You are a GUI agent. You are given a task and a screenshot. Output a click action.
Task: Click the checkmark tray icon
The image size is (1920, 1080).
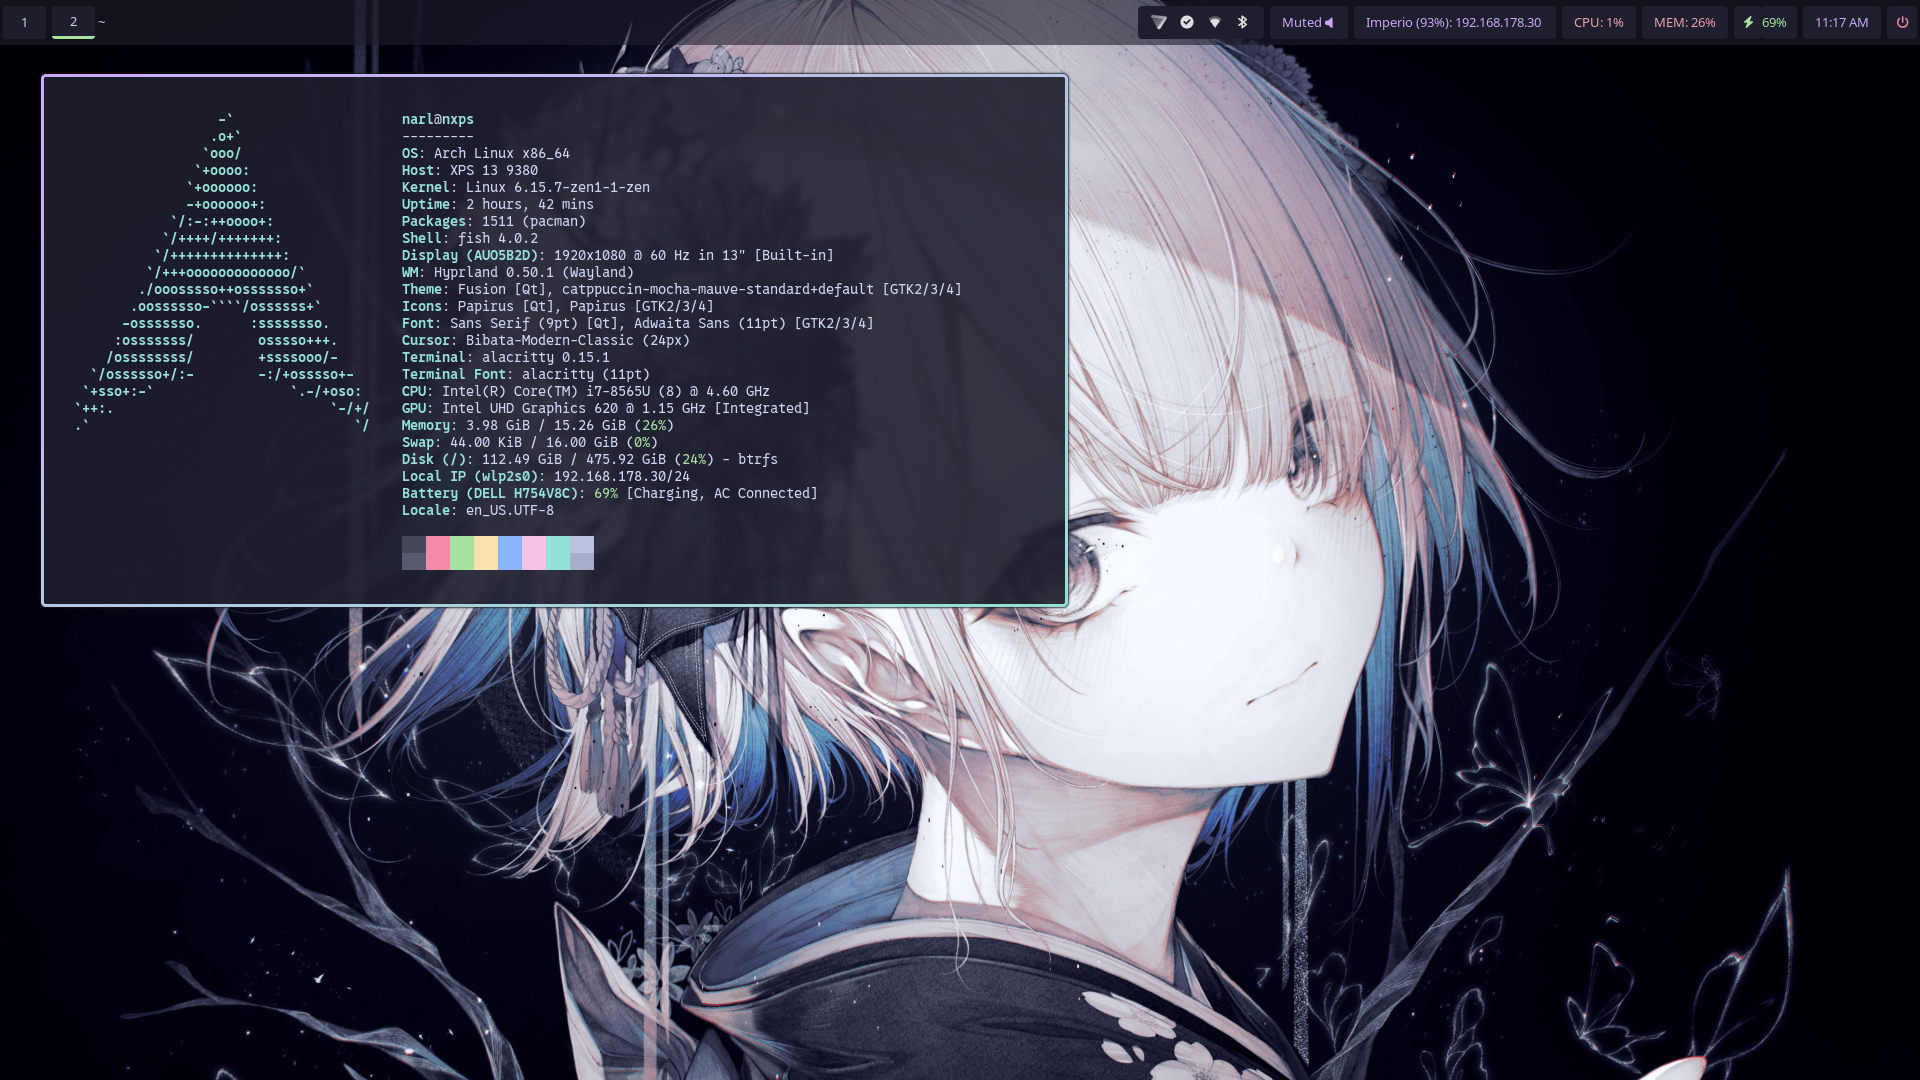coord(1187,22)
